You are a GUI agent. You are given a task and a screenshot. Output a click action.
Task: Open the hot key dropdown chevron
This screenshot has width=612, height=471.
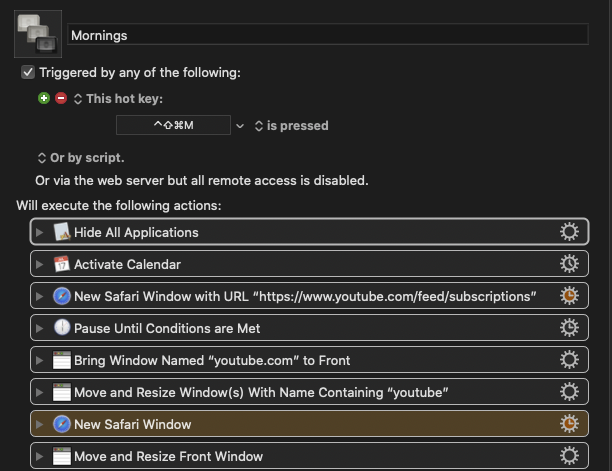(x=240, y=126)
